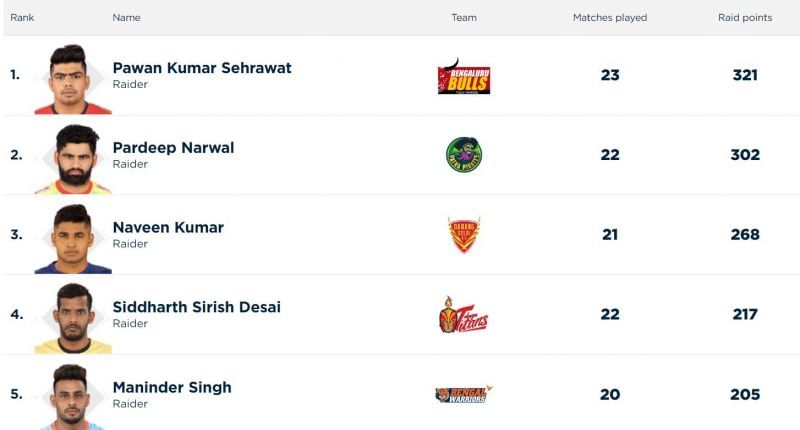The width and height of the screenshot is (800, 430).
Task: Click the Rank column header
Action: (x=22, y=18)
